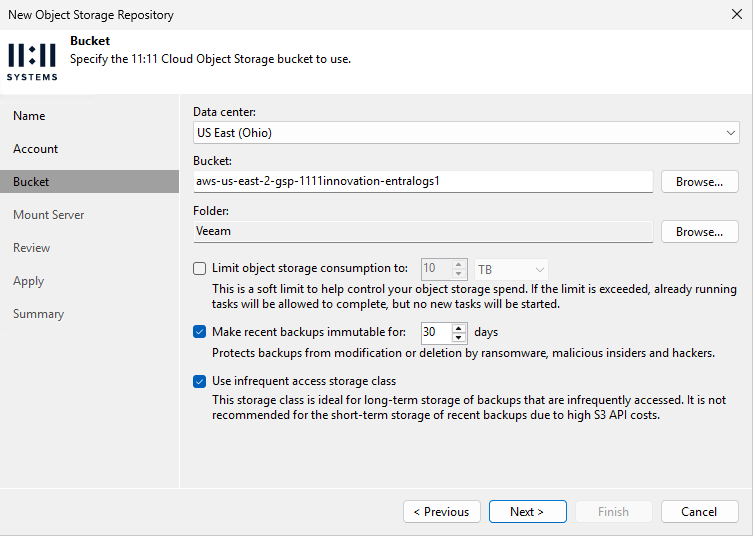The image size is (753, 536).
Task: Click the storage limit down spinner arrow
Action: 459,273
